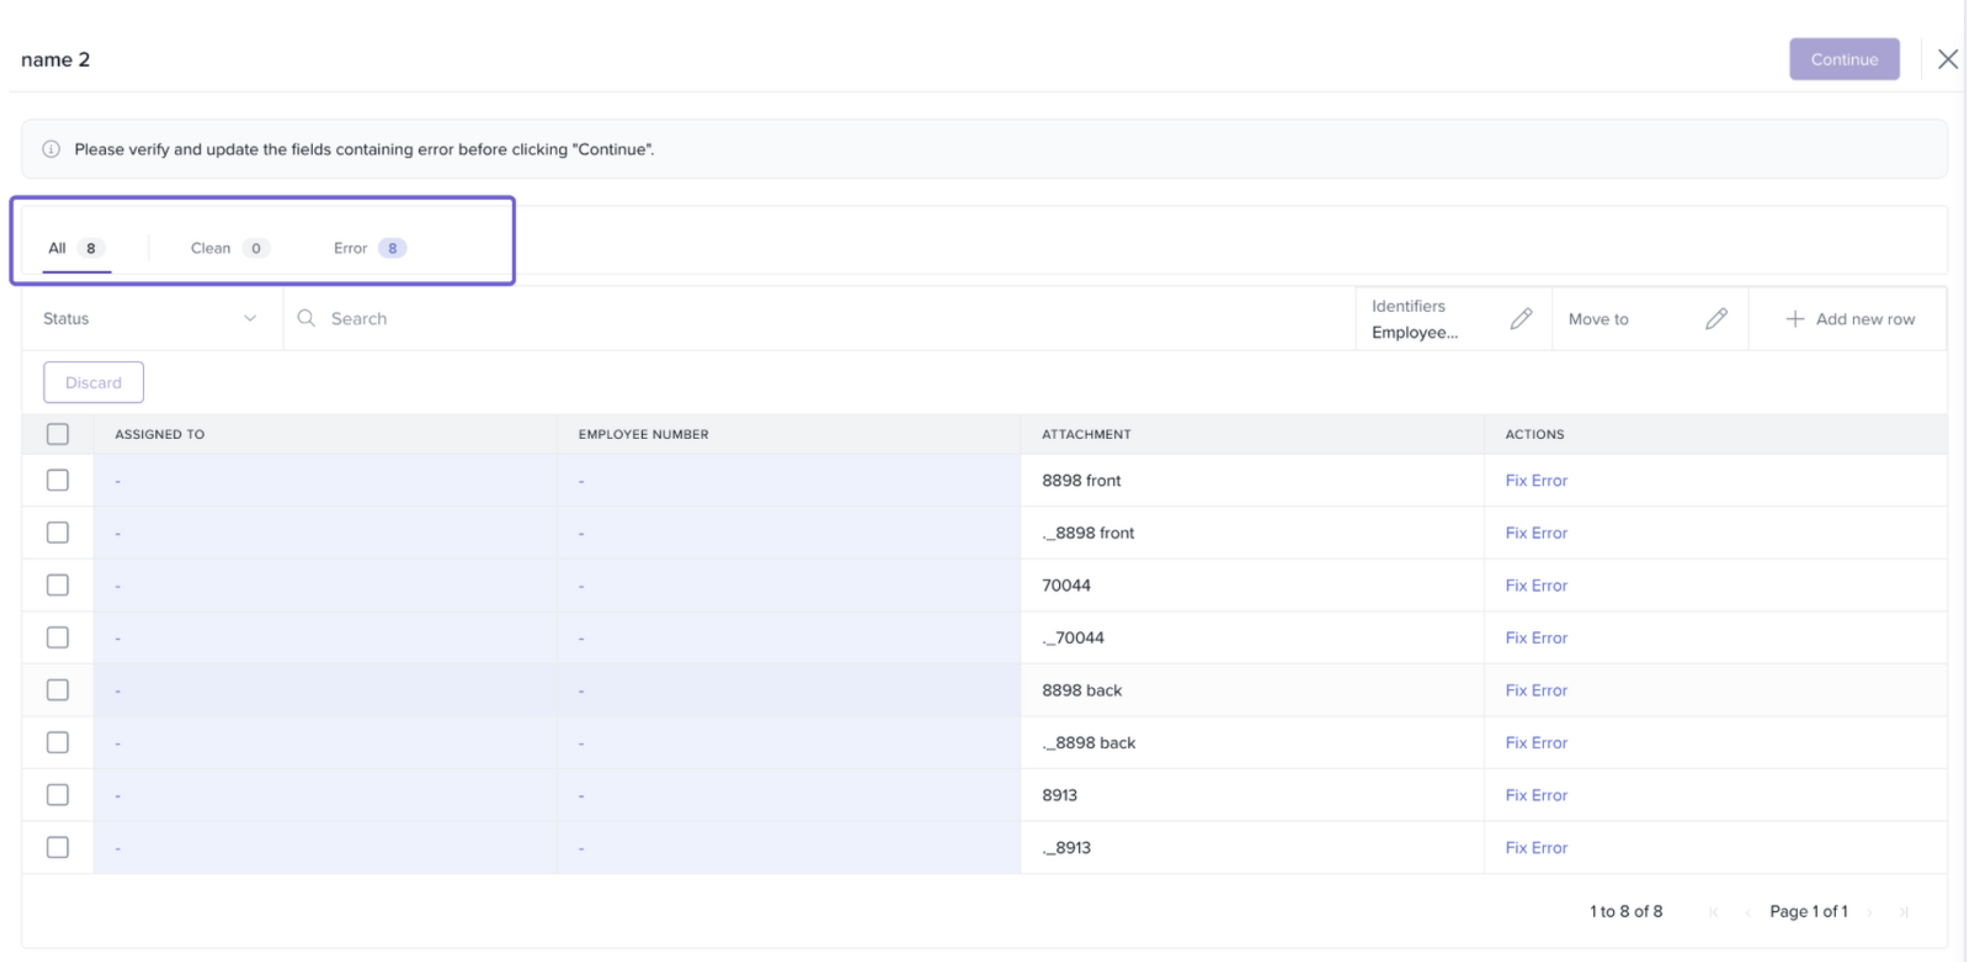
Task: Go to previous page arrow in pagination
Action: tap(1747, 912)
